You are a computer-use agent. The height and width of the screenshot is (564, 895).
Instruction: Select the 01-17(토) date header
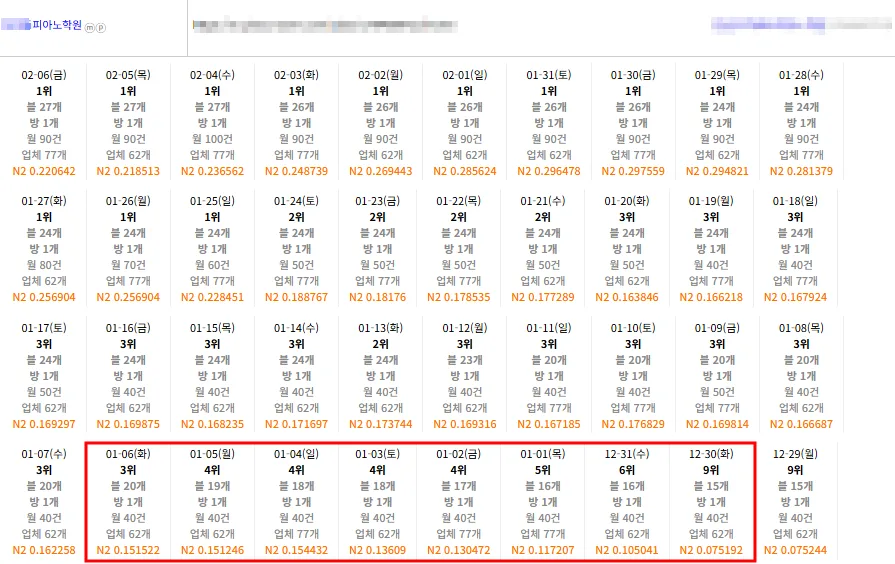(x=44, y=328)
